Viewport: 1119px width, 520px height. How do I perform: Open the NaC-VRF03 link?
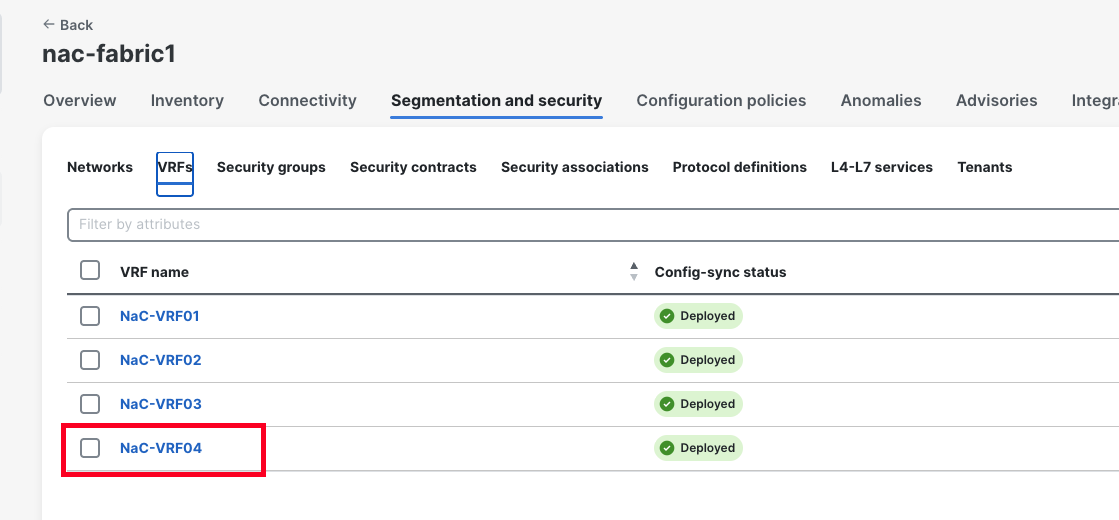coord(161,404)
